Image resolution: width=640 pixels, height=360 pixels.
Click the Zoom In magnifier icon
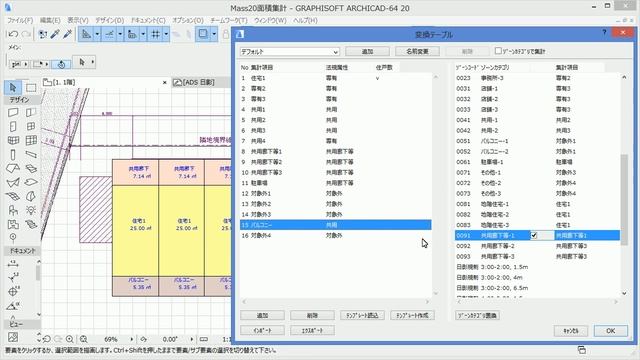pos(69,339)
